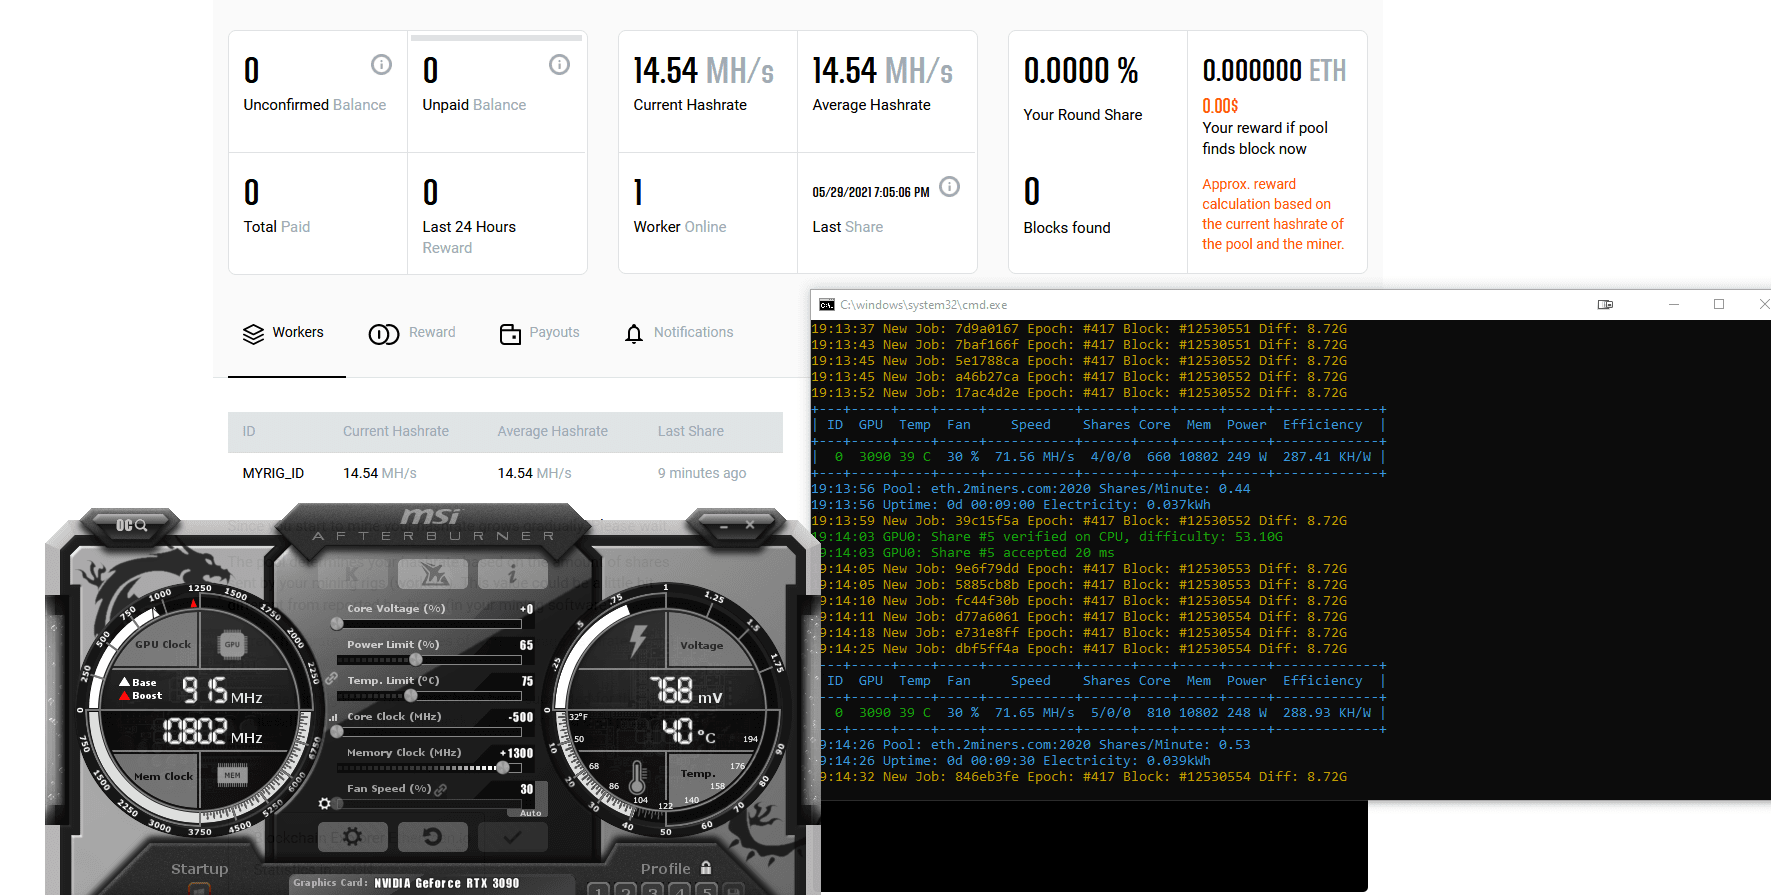Open the Afterburner info button
Viewport: 1771px width, 895px height.
(512, 573)
